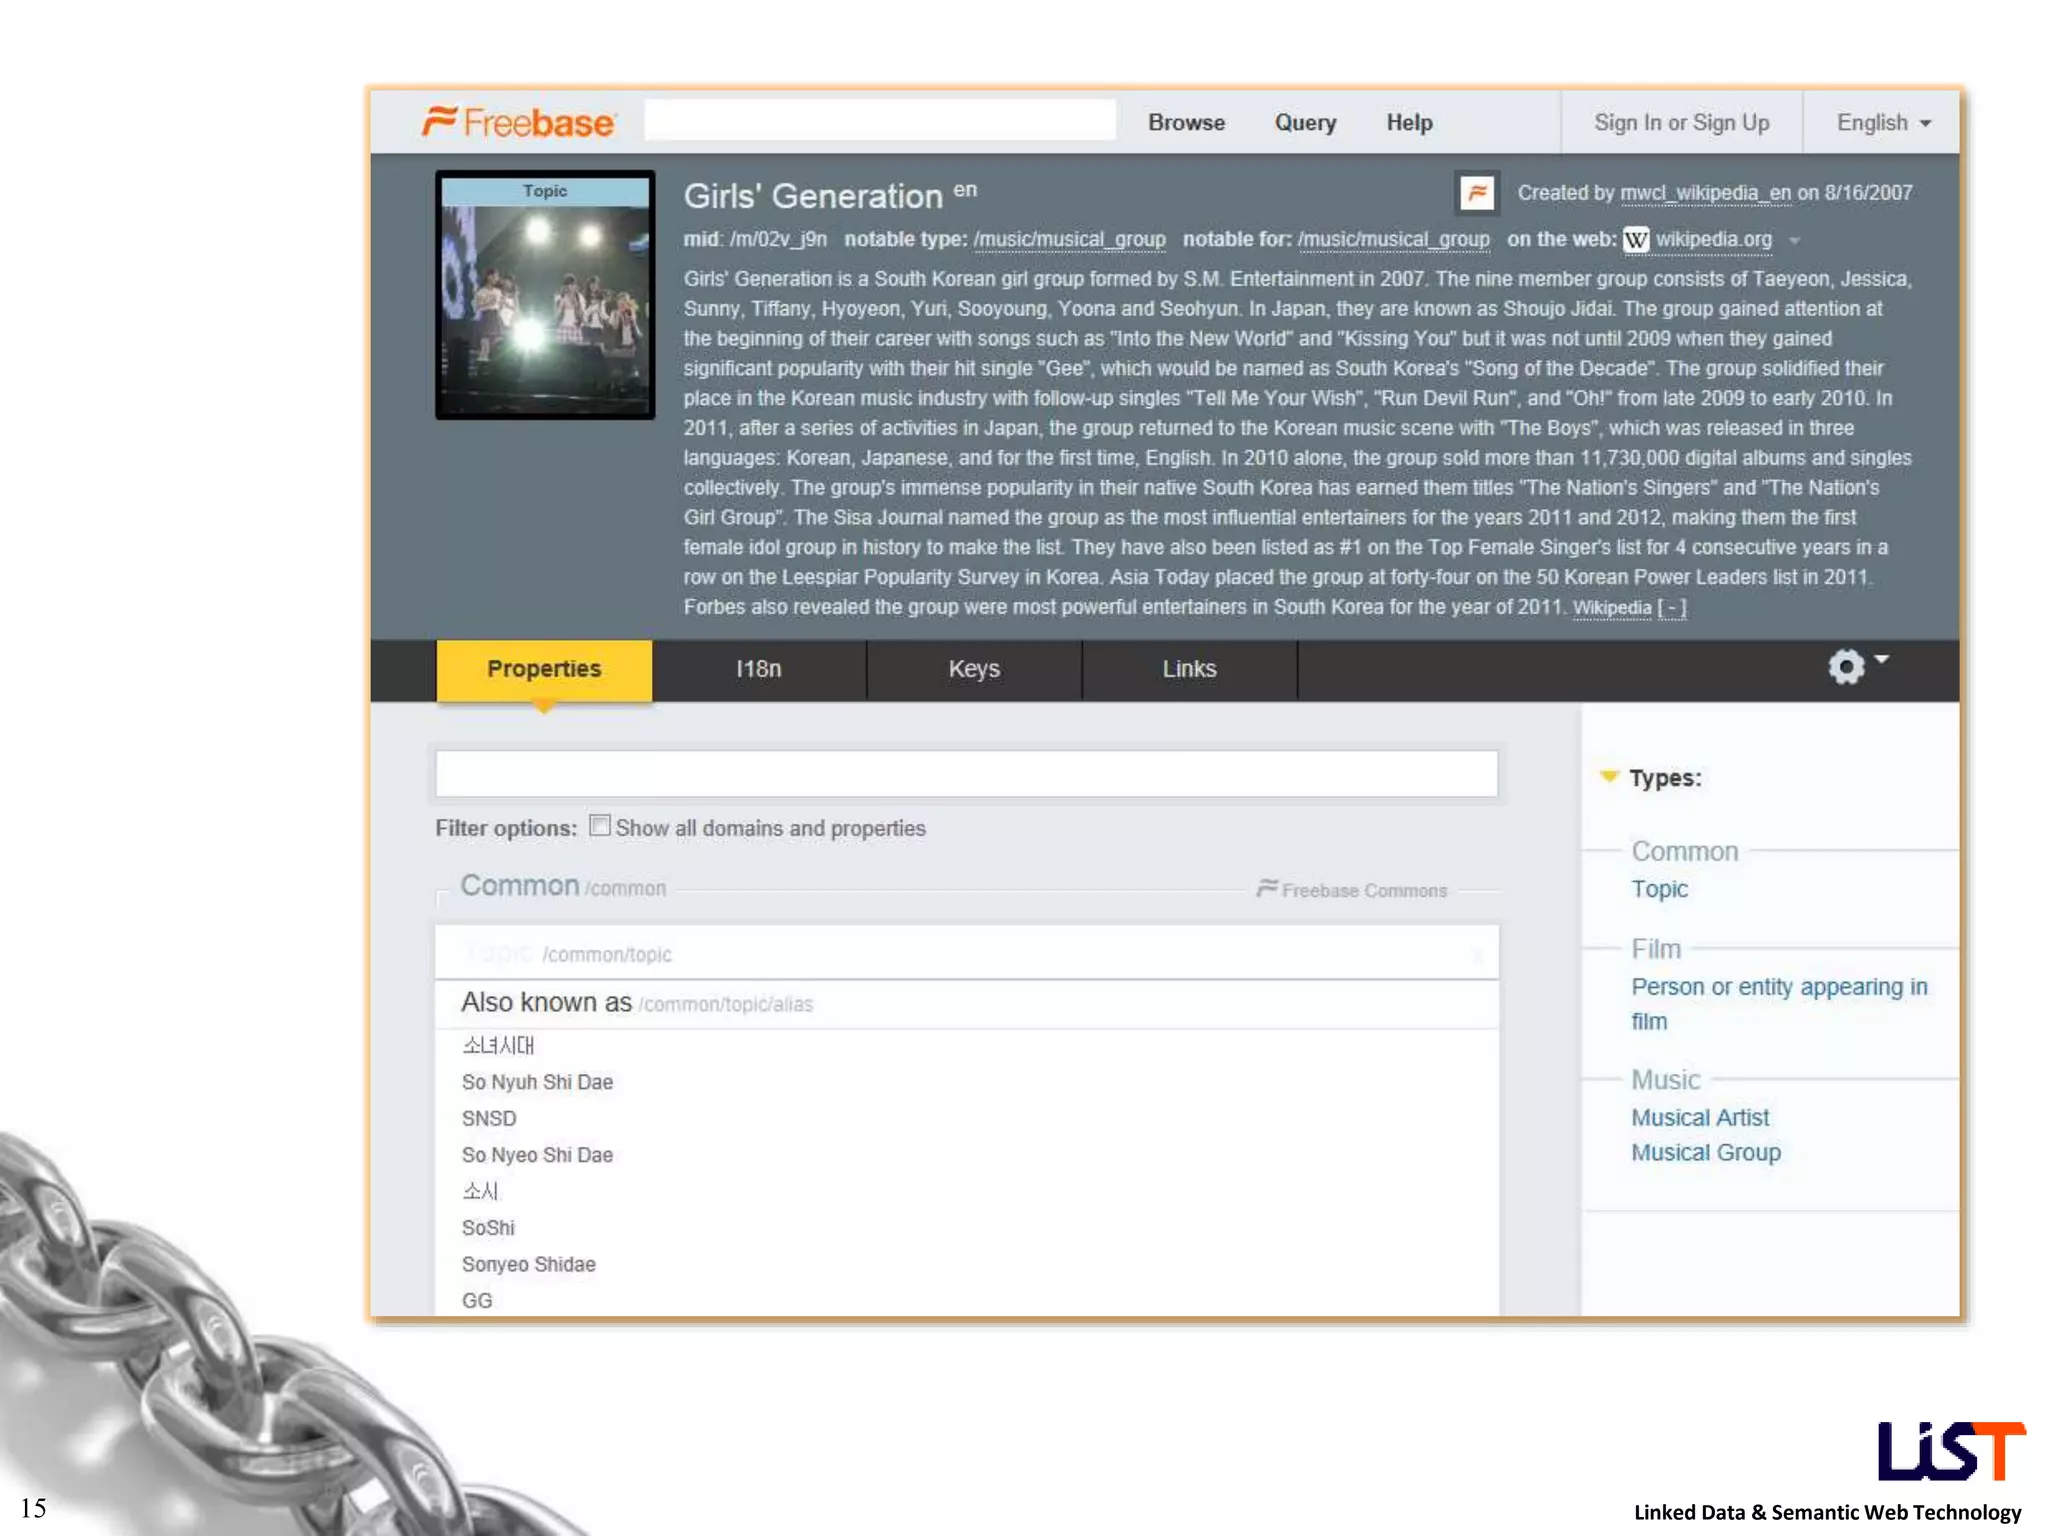The width and height of the screenshot is (2048, 1536).
Task: Expand the on the web dropdown arrow
Action: click(1795, 241)
